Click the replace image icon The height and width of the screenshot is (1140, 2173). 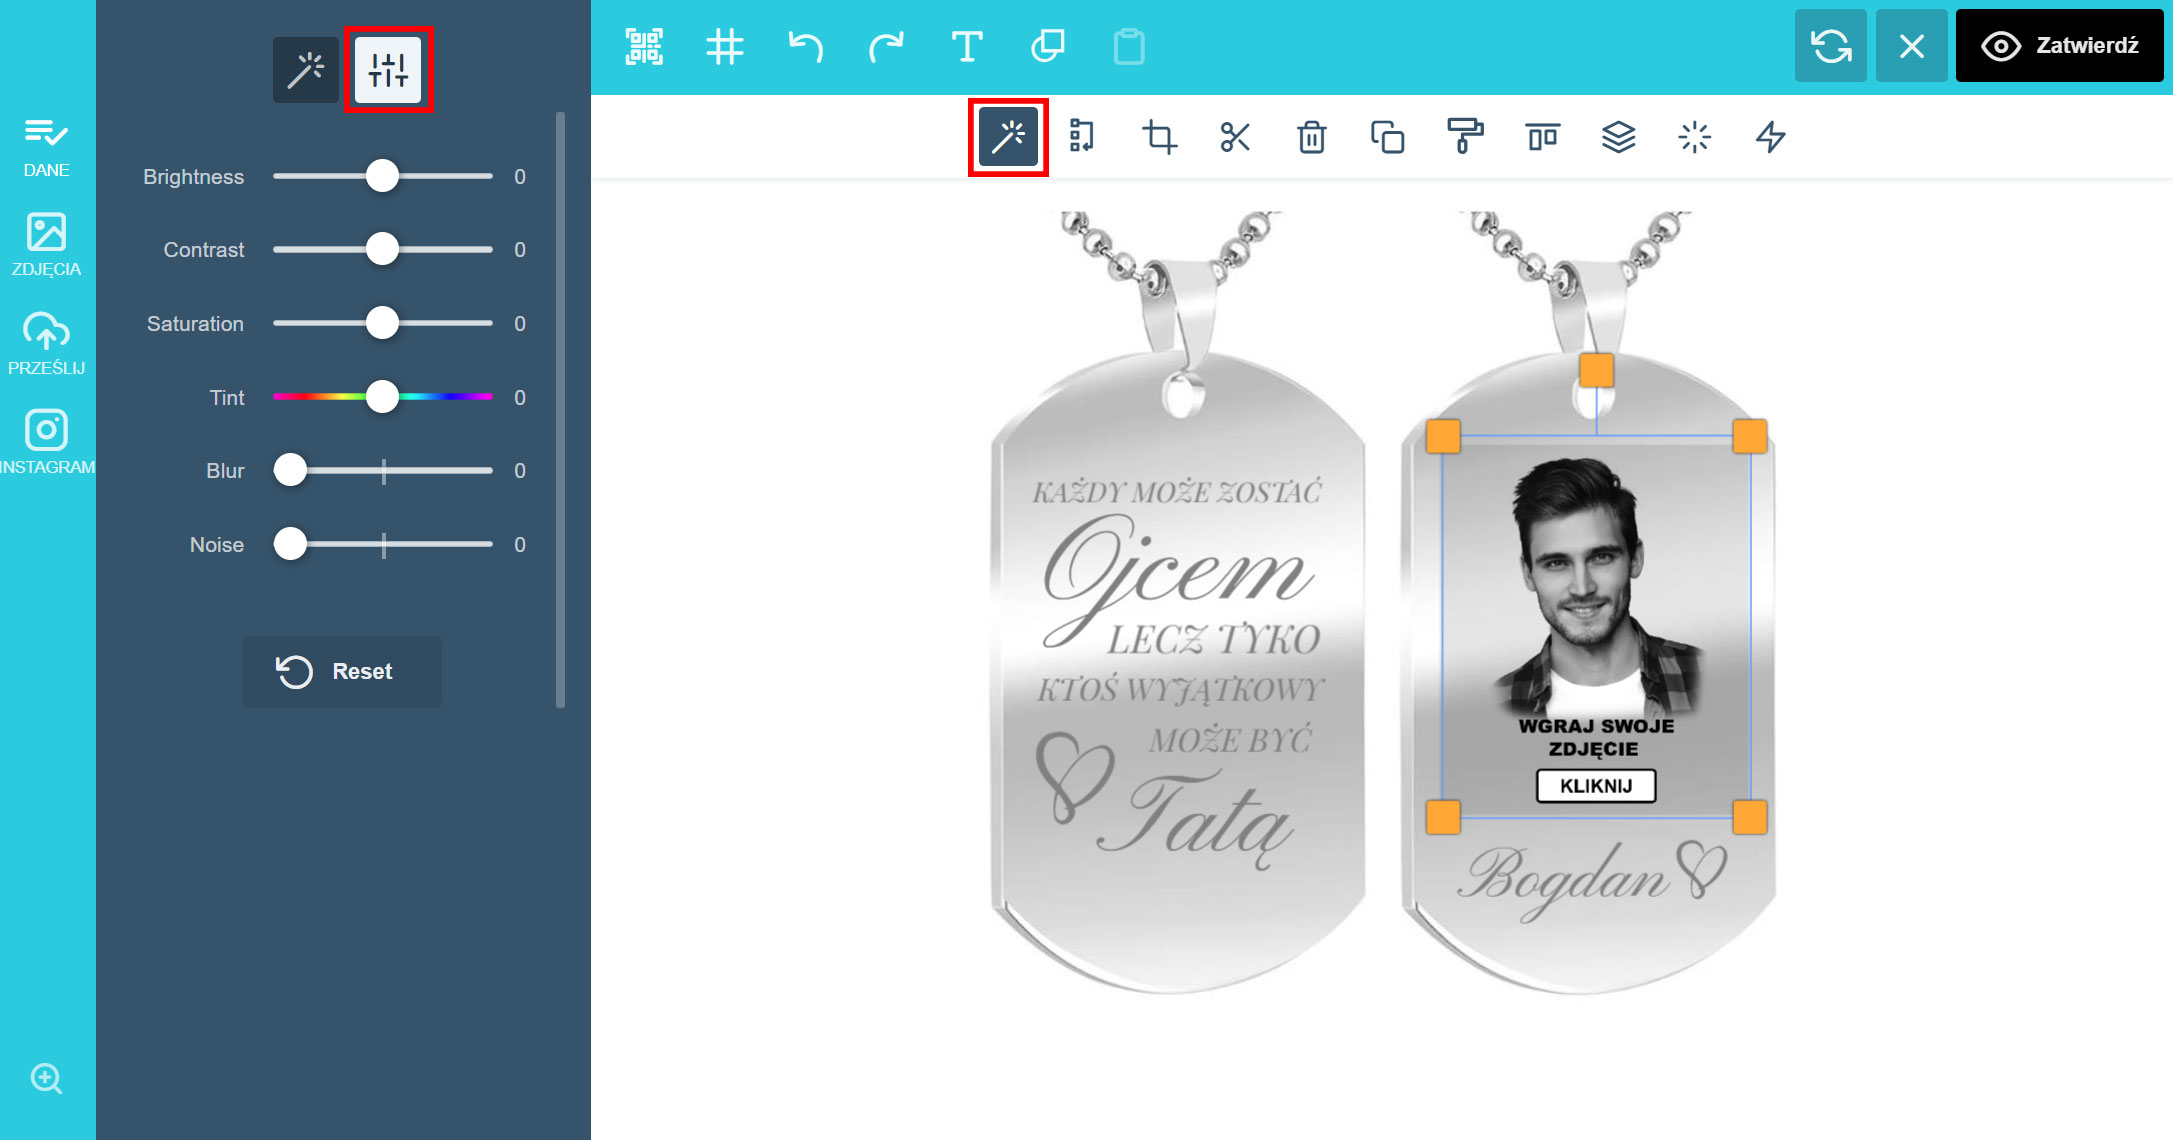1082,137
